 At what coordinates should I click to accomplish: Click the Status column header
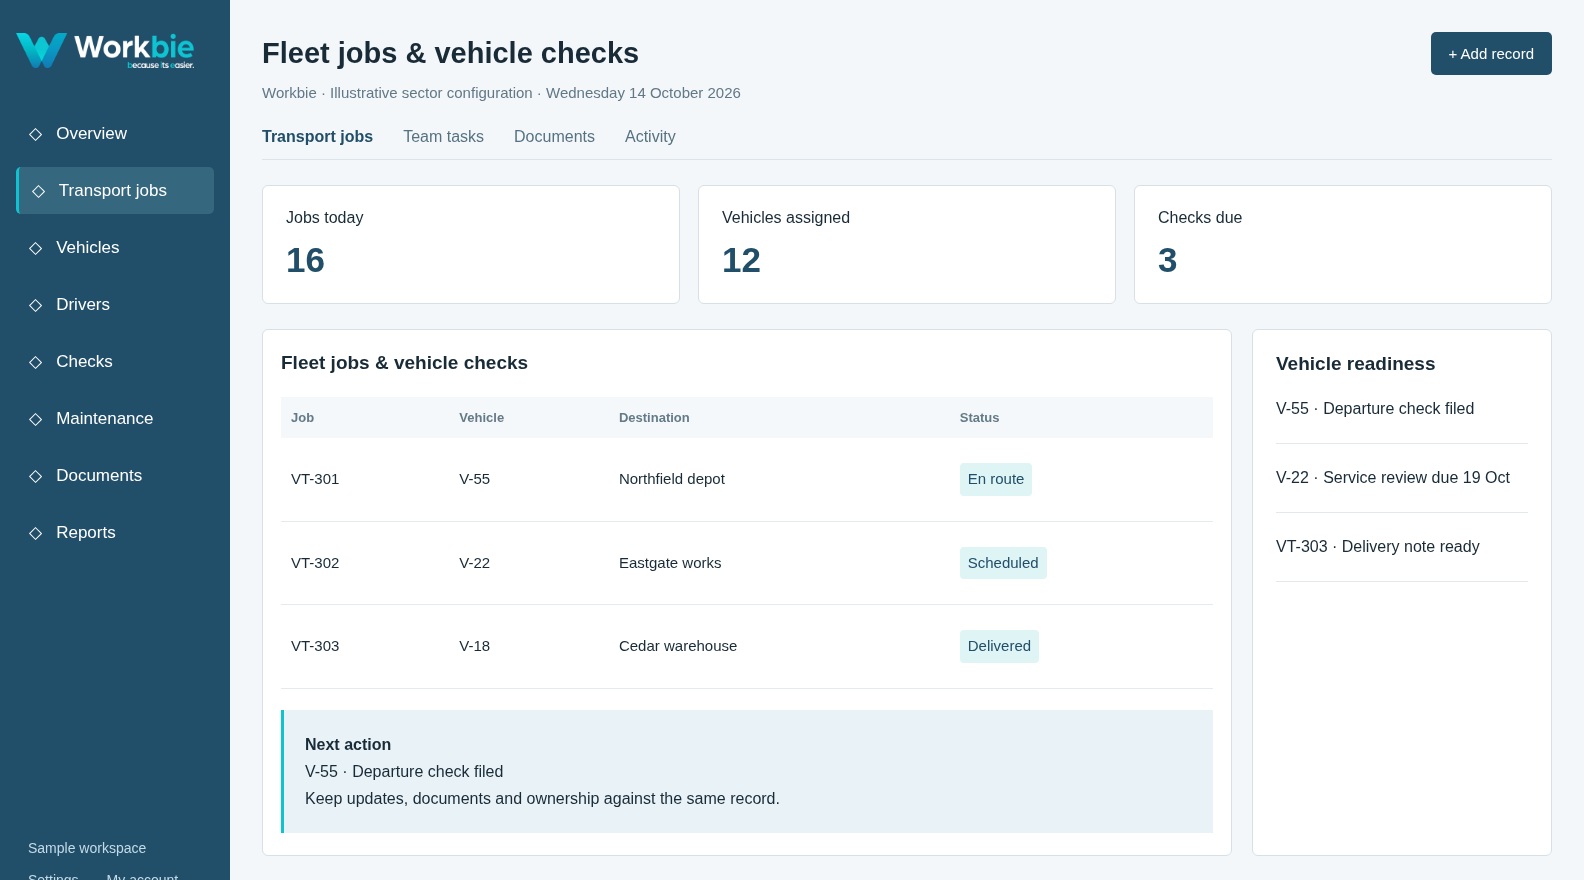coord(979,418)
